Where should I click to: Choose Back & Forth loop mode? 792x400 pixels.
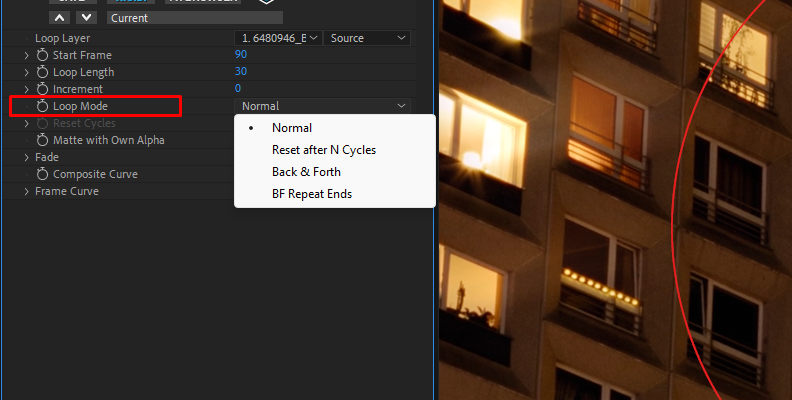(x=306, y=172)
